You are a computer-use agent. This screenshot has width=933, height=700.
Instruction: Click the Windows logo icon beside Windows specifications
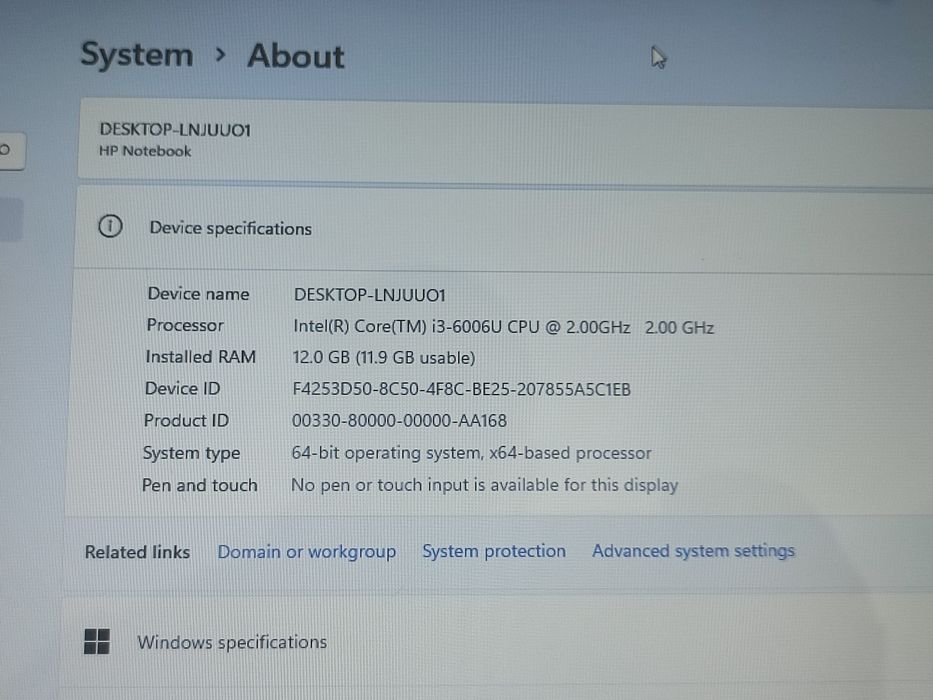click(96, 642)
